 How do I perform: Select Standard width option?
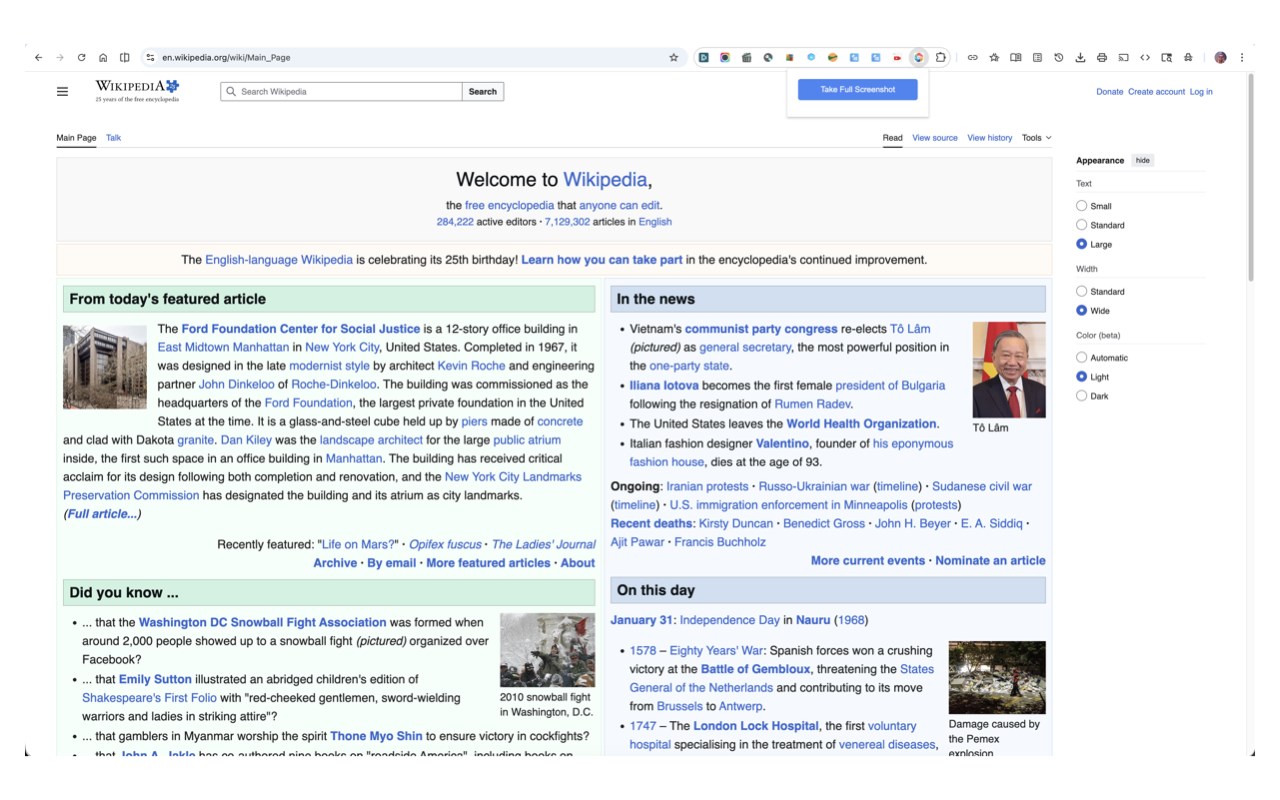(x=1081, y=291)
